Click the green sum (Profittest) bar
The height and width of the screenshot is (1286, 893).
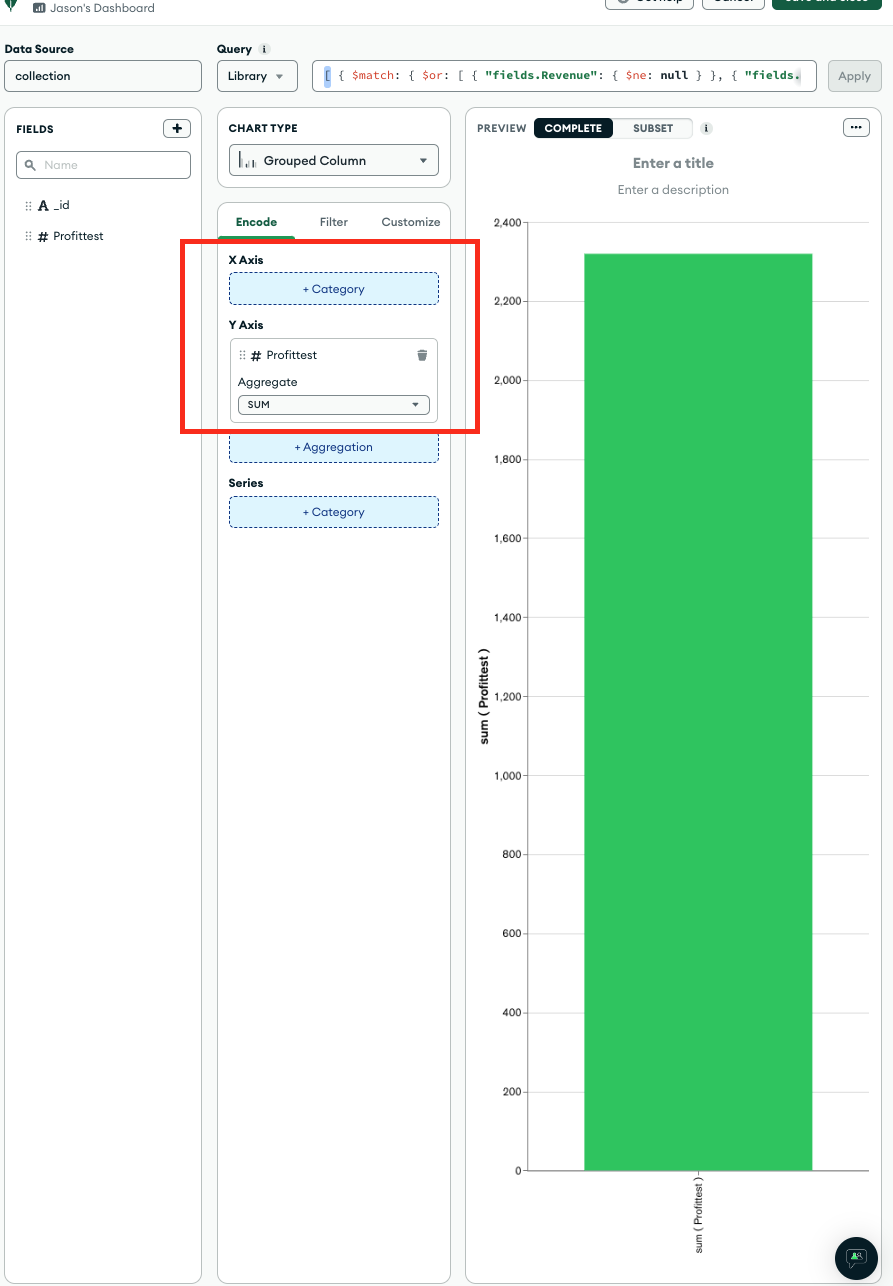pos(698,712)
